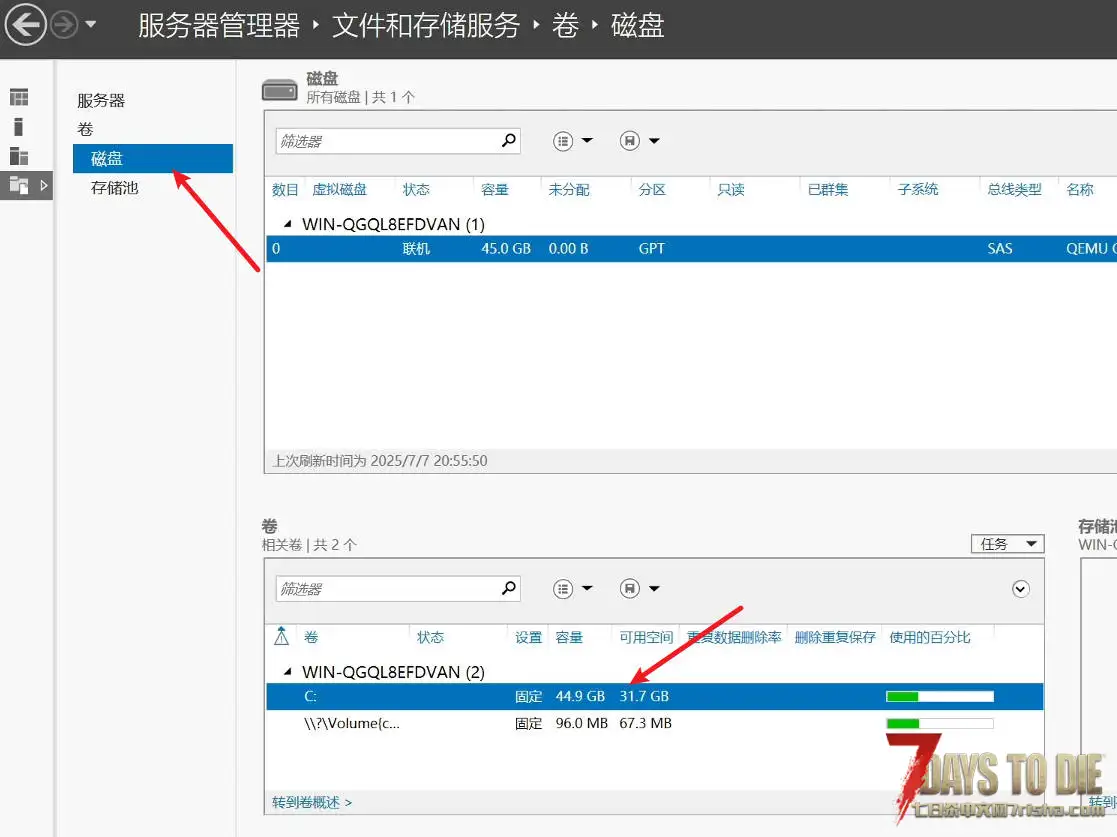This screenshot has height=837, width=1117.
Task: Sort disks by 容量 column header
Action: pyautogui.click(x=494, y=189)
